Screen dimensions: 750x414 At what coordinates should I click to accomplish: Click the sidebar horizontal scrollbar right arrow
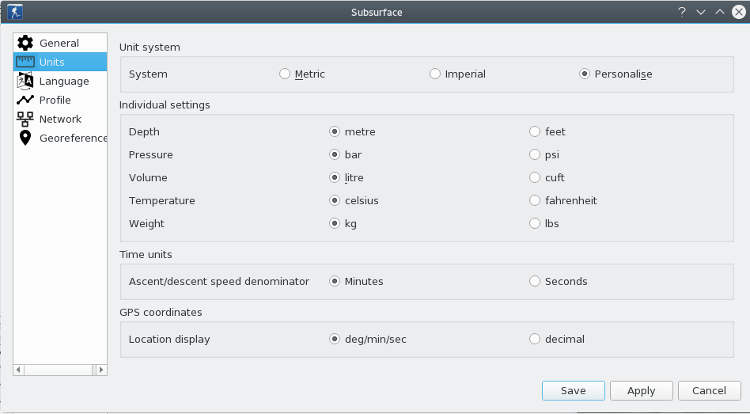(100, 370)
